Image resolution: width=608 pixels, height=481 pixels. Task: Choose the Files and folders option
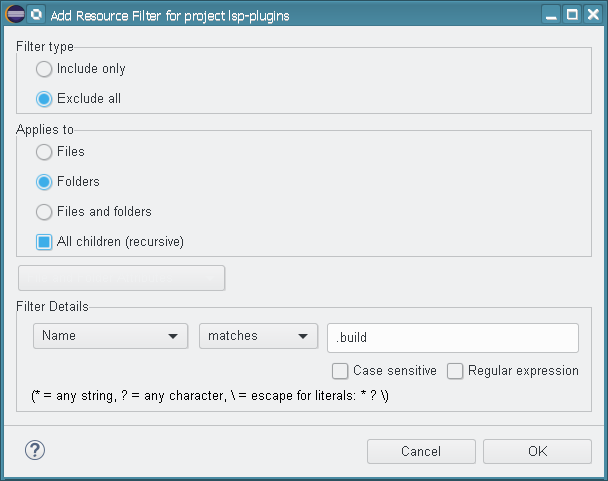click(44, 212)
